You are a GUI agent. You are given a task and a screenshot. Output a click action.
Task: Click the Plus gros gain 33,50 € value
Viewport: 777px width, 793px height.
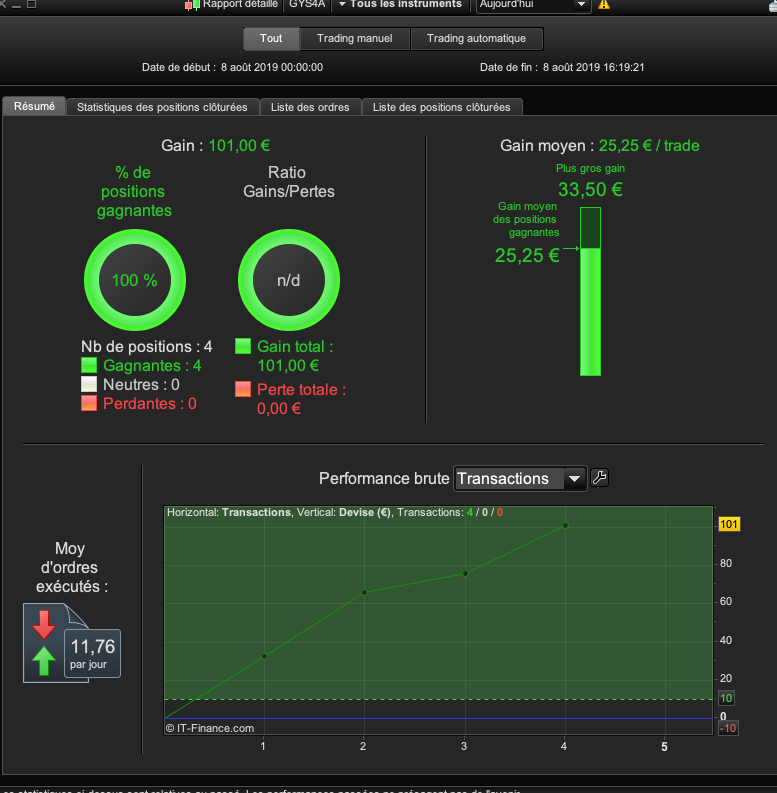590,190
